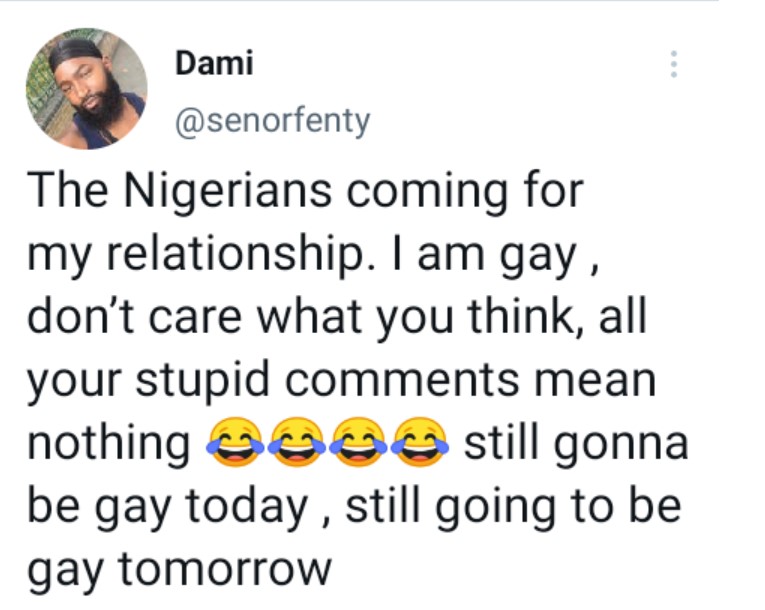Open the @senorfenty handle link
Screen dimensions: 765x610
pos(272,121)
